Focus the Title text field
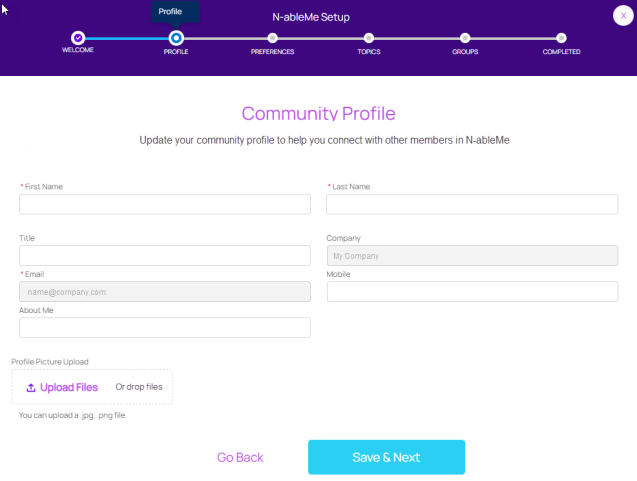 click(x=165, y=256)
